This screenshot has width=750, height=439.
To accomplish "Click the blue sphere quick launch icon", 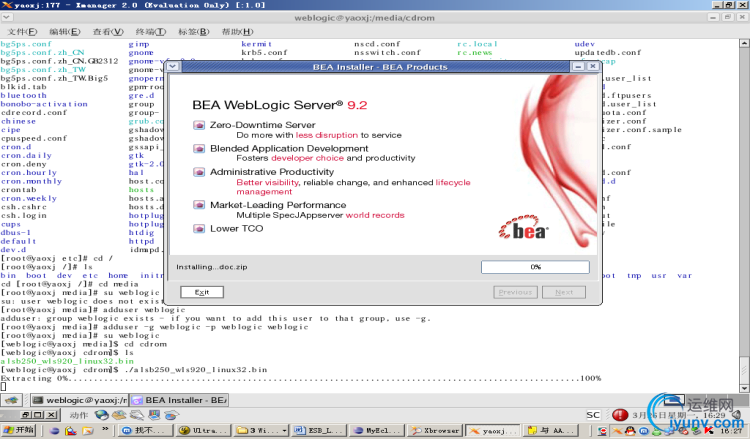I will tap(54, 431).
